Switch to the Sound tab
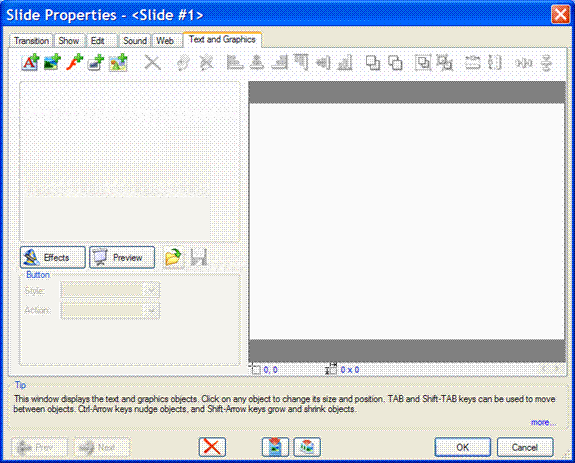575x463 pixels. pos(135,41)
